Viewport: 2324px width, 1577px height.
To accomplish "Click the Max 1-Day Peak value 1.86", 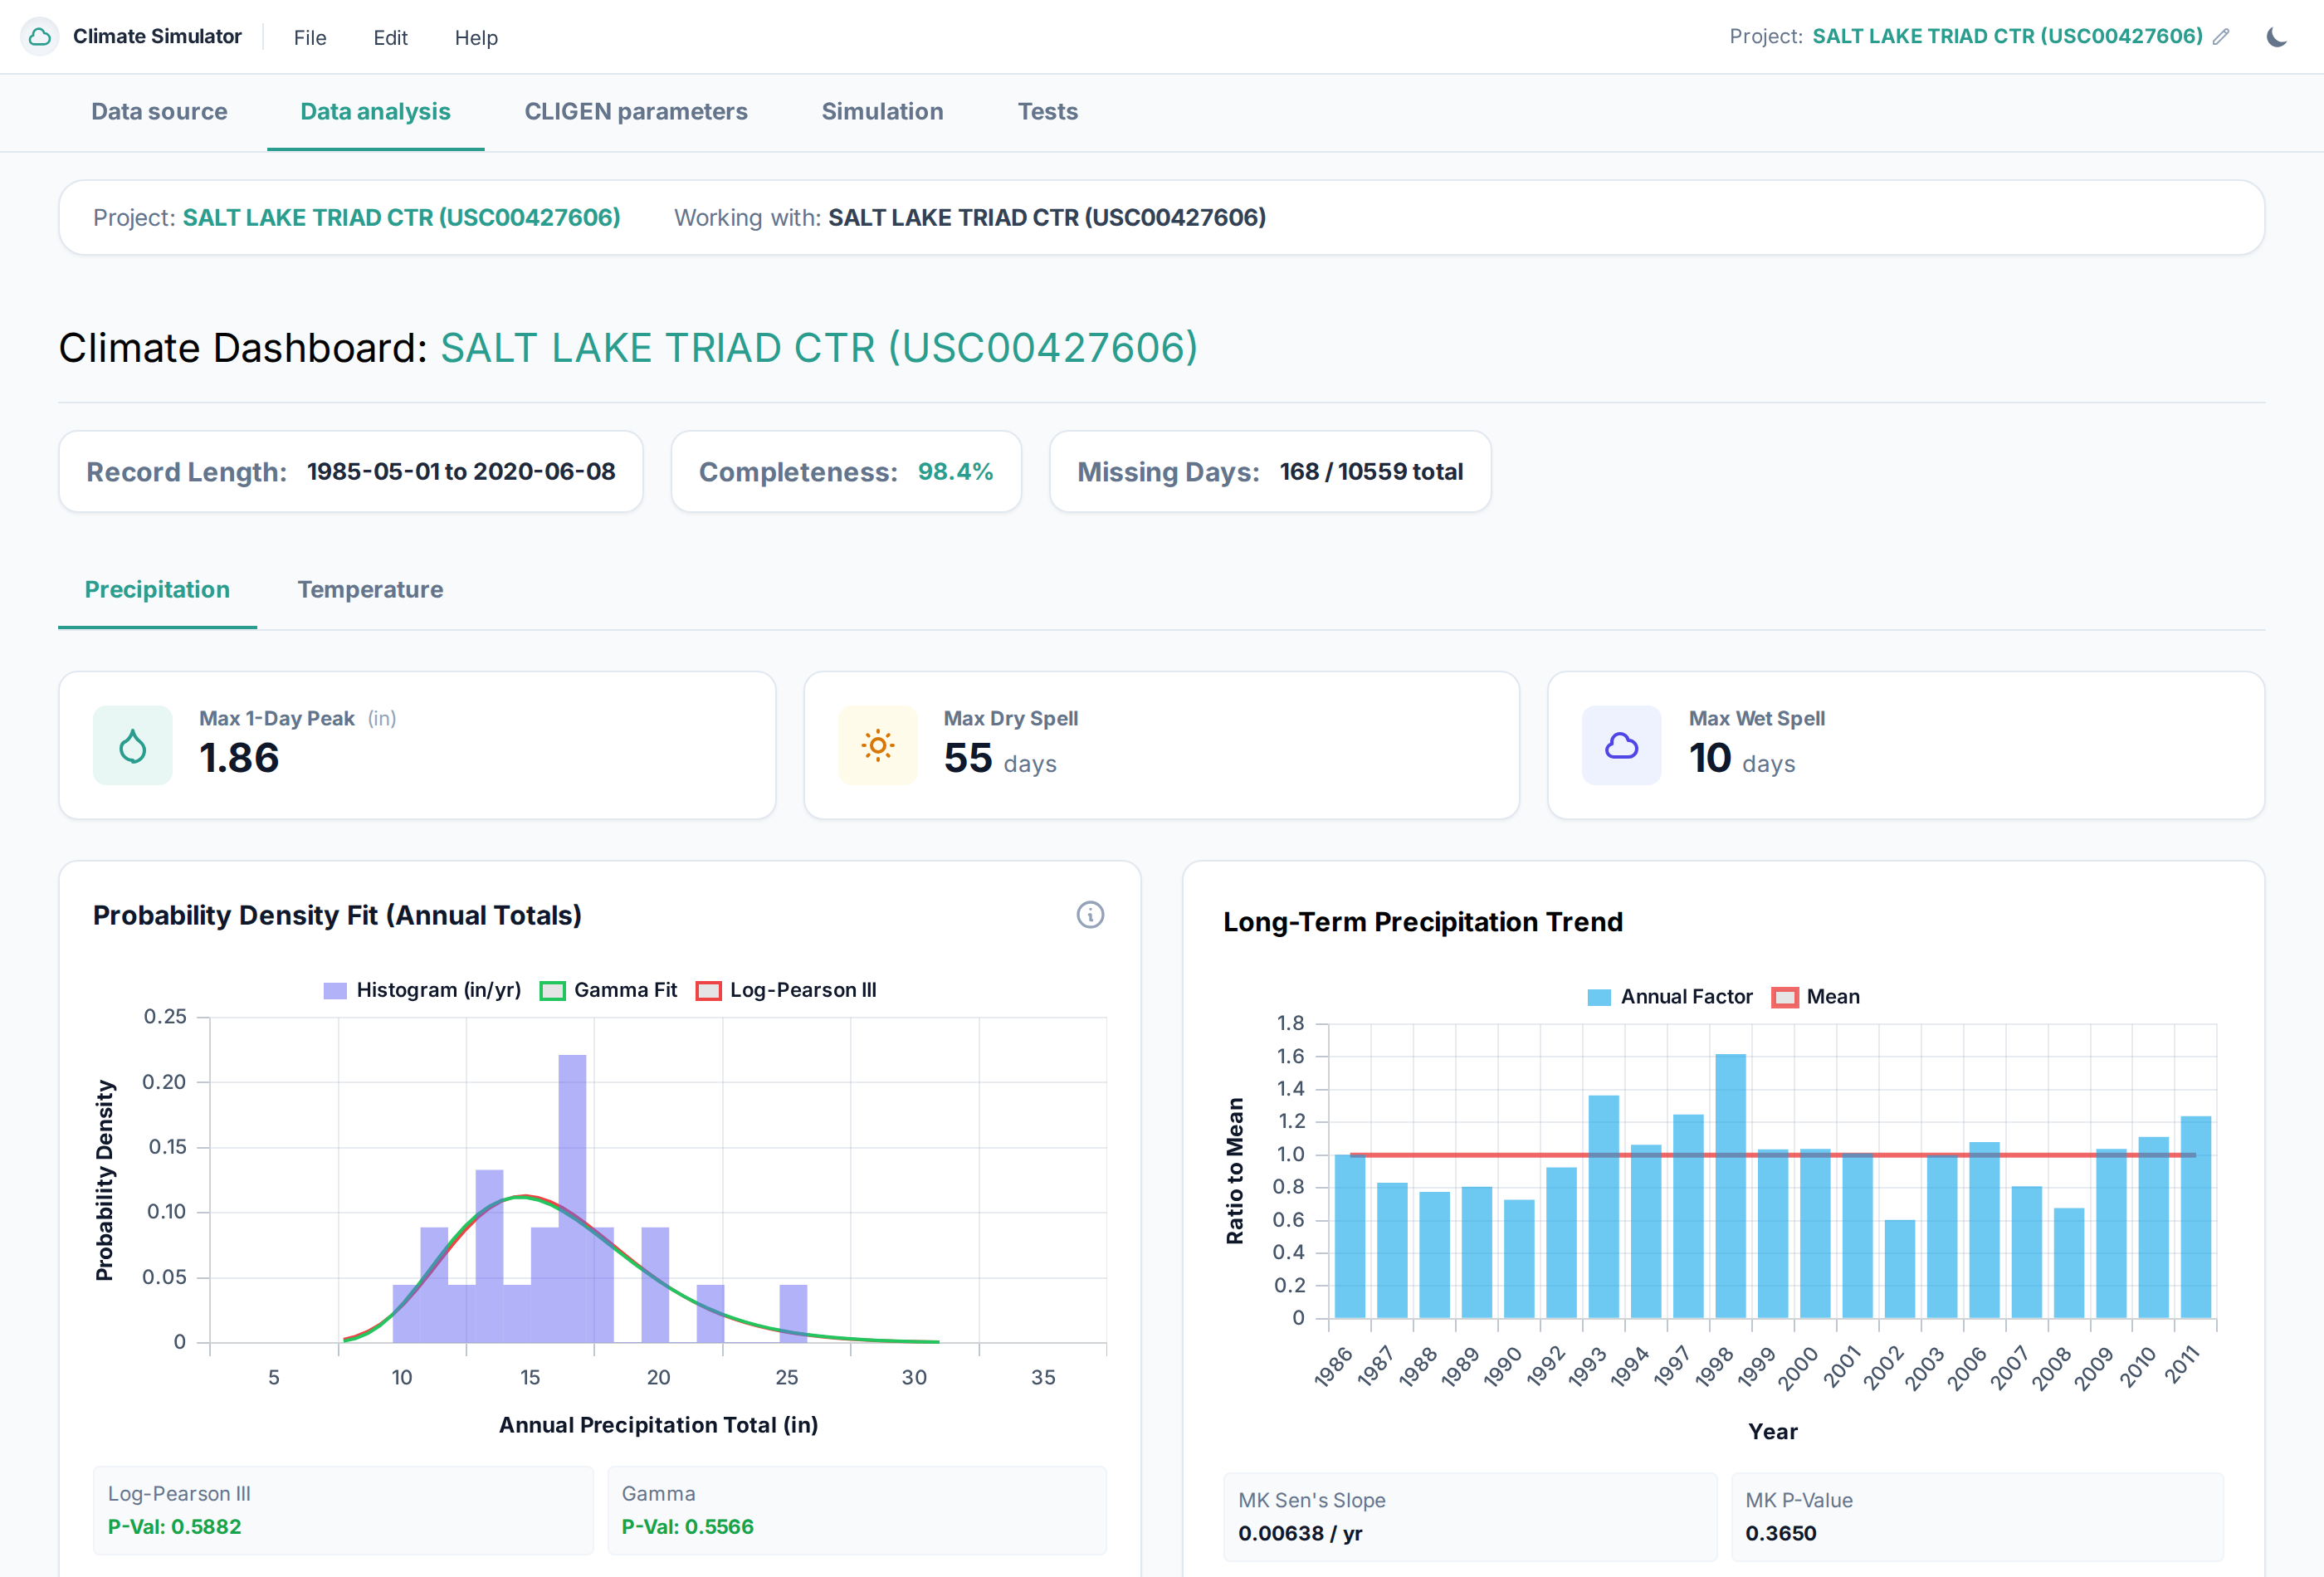I will pyautogui.click(x=239, y=759).
